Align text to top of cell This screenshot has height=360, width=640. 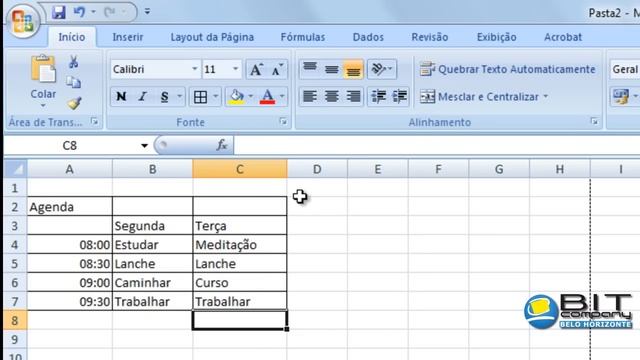click(x=310, y=69)
